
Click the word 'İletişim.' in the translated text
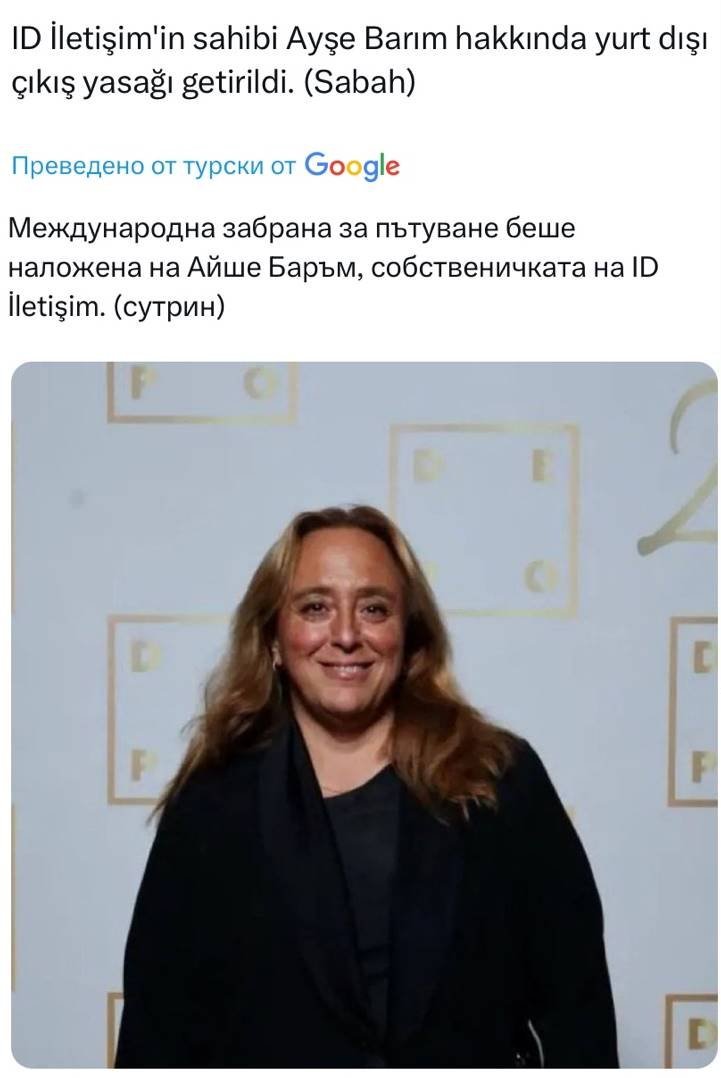click(x=56, y=307)
